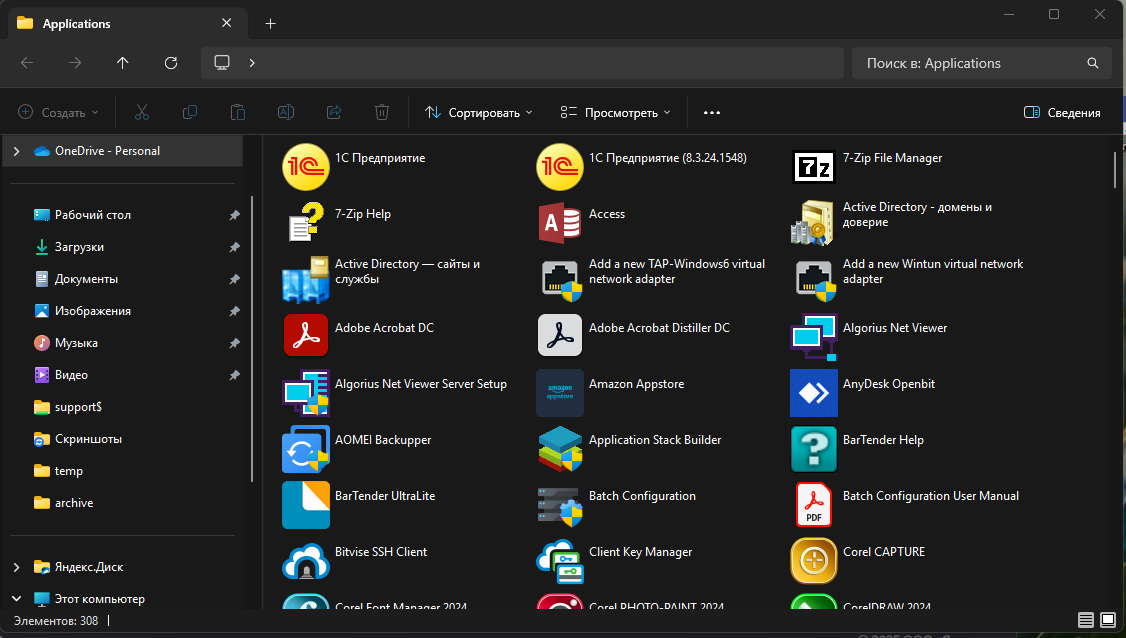The image size is (1126, 638).
Task: Select Add a new TAP-Windows6 adapter icon
Action: click(x=560, y=279)
